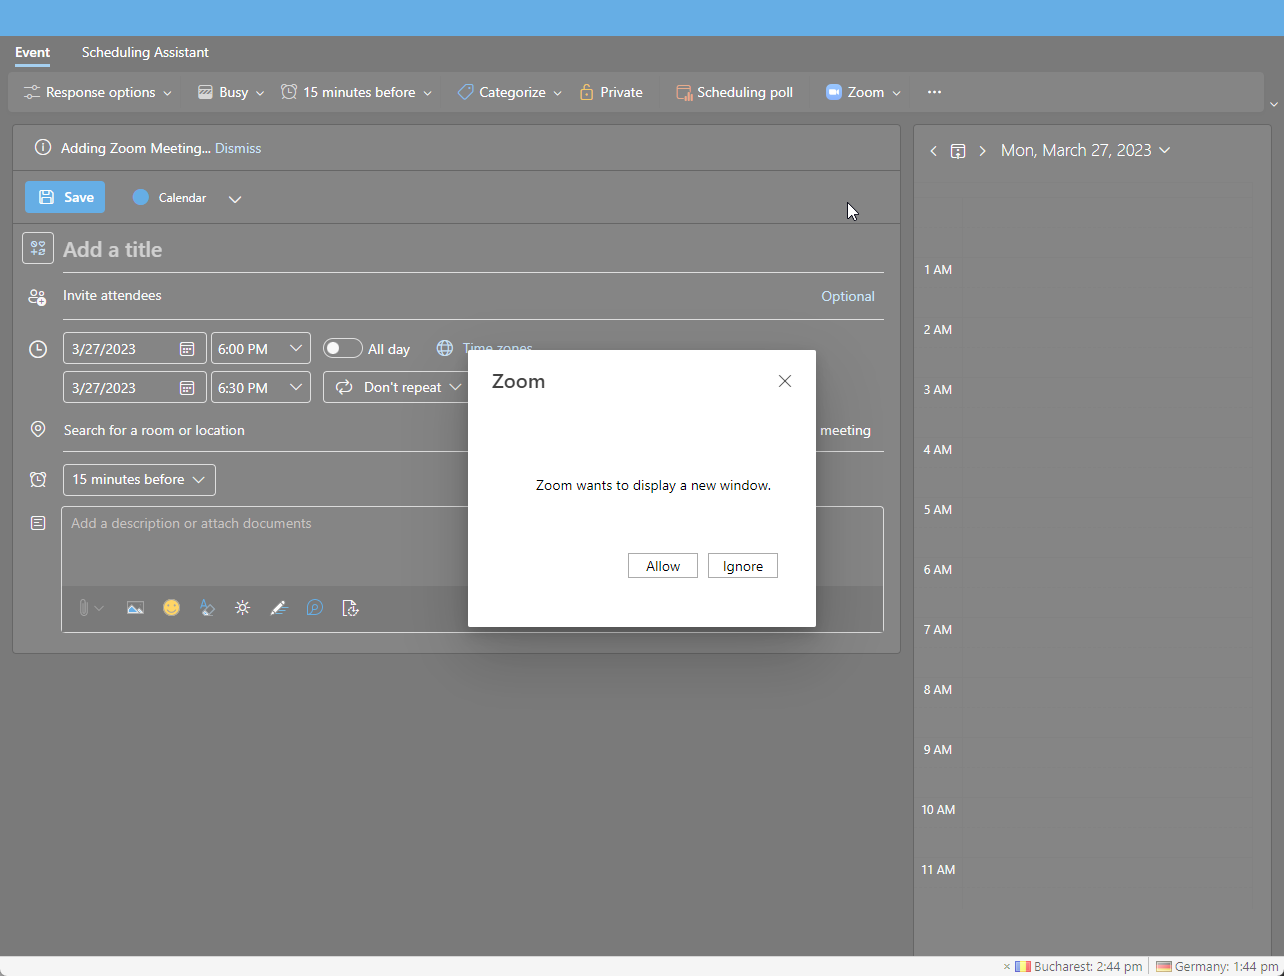Click the Add a title field
This screenshot has height=976, width=1284.
coord(473,250)
